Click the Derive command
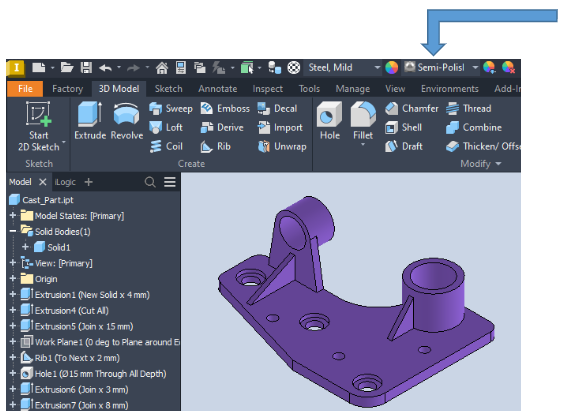This screenshot has width=562, height=416. tap(222, 128)
